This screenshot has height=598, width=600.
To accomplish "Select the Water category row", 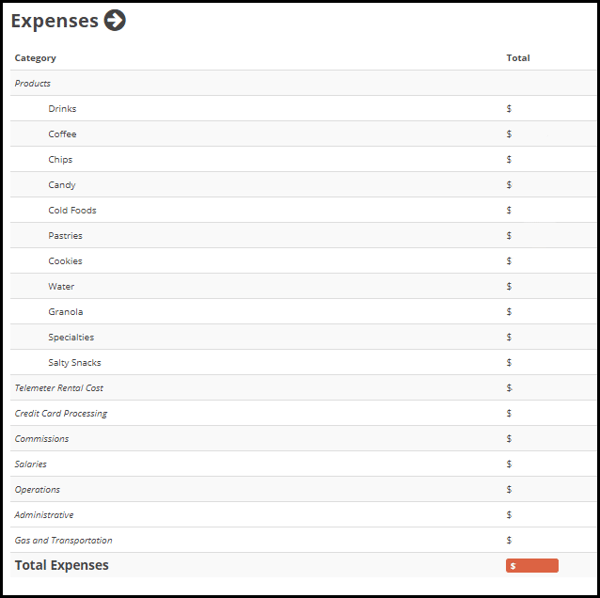I will click(x=303, y=286).
